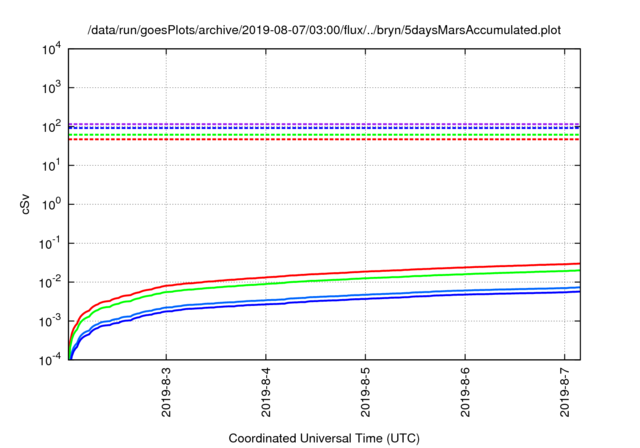Click the 10^-4 y-axis tick label
Image resolution: width=640 pixels, height=448 pixels.
(x=50, y=359)
